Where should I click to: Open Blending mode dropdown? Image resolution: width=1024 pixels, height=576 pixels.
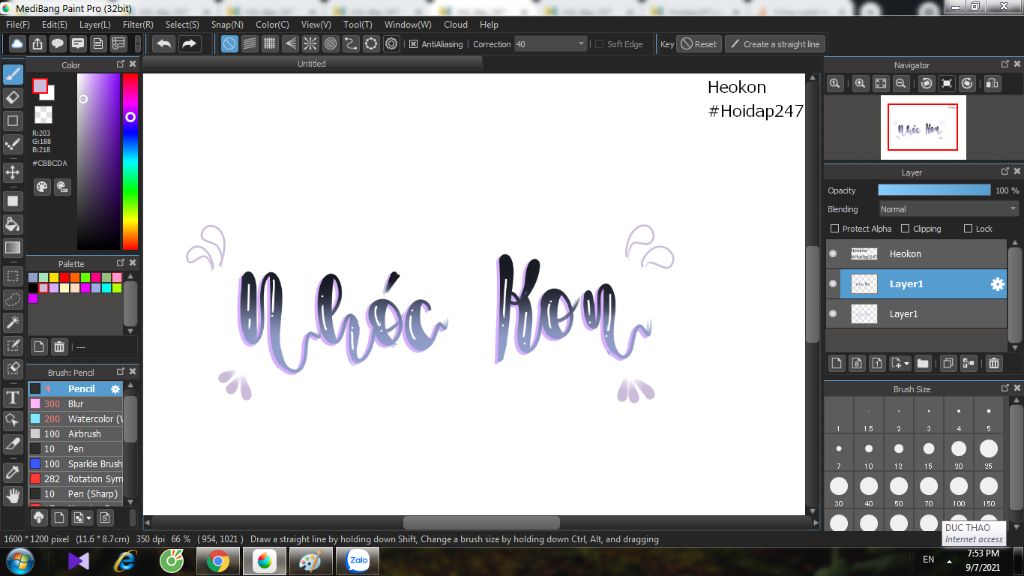pos(948,209)
